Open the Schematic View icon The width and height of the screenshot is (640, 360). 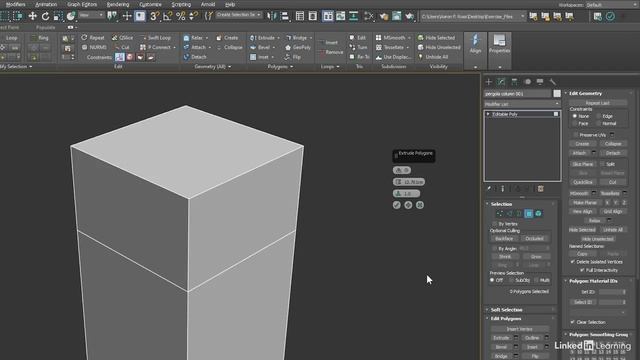click(353, 16)
